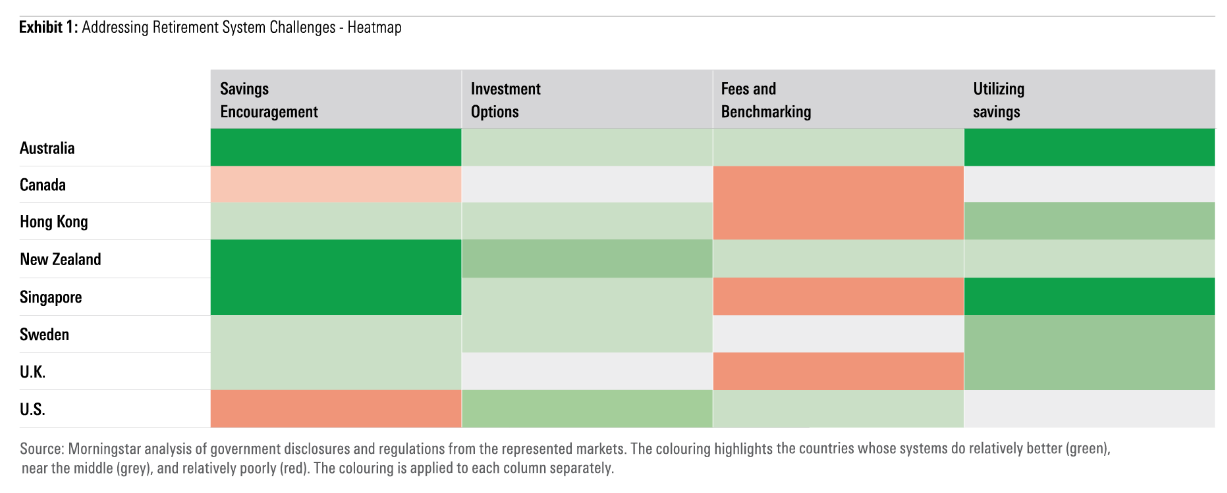Click Australia's dark green Utilizing savings cell
The image size is (1227, 493).
1088,148
